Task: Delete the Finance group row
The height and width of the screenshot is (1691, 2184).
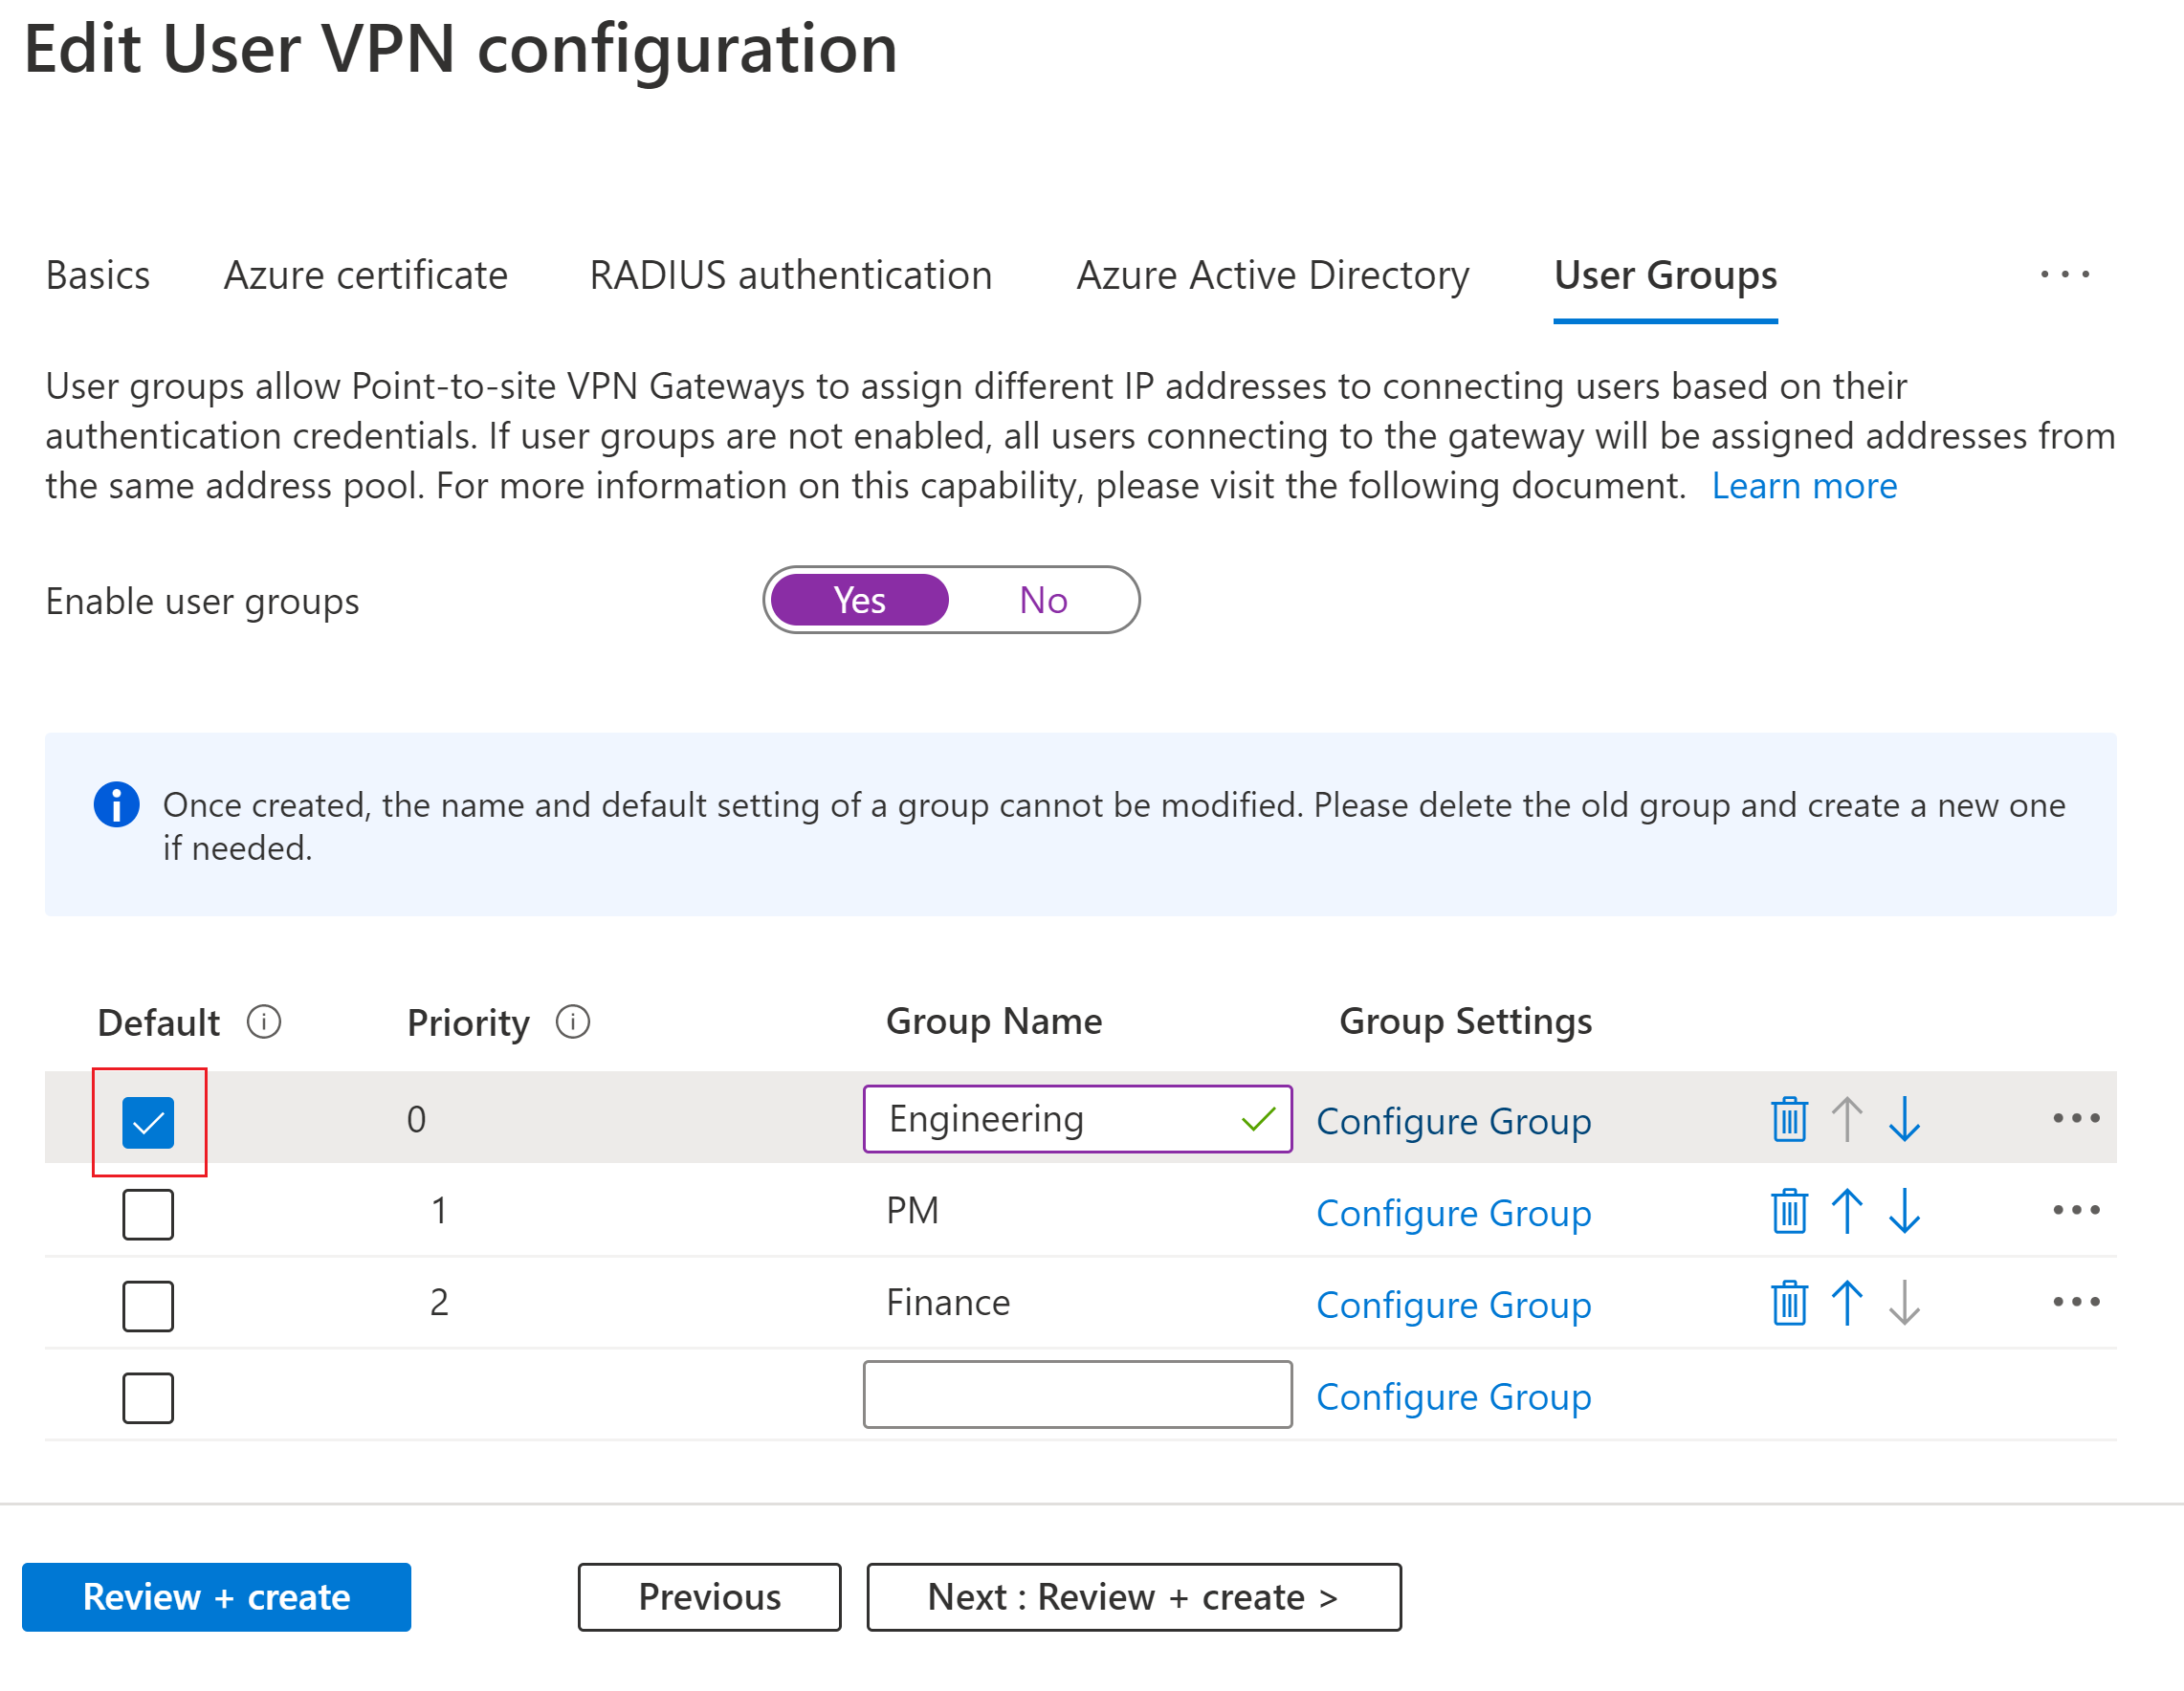Action: [1789, 1303]
